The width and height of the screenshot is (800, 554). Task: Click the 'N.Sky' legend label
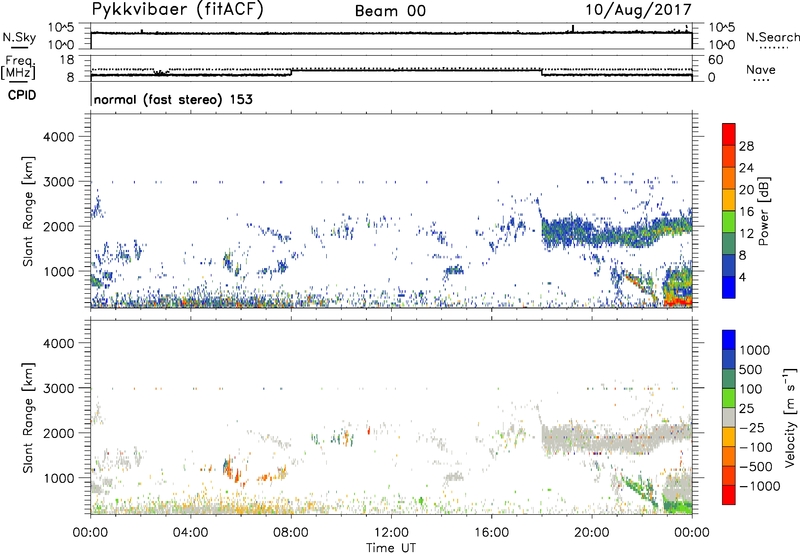[19, 37]
